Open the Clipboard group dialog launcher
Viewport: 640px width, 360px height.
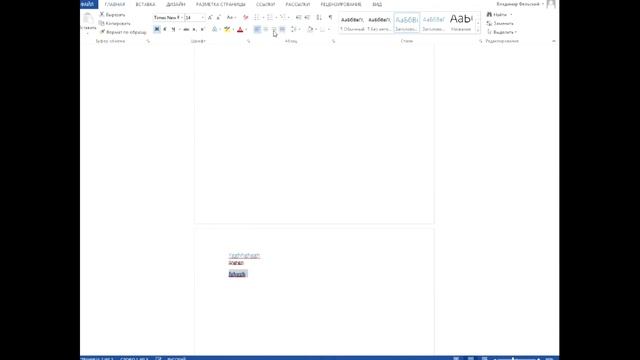pyautogui.click(x=148, y=41)
